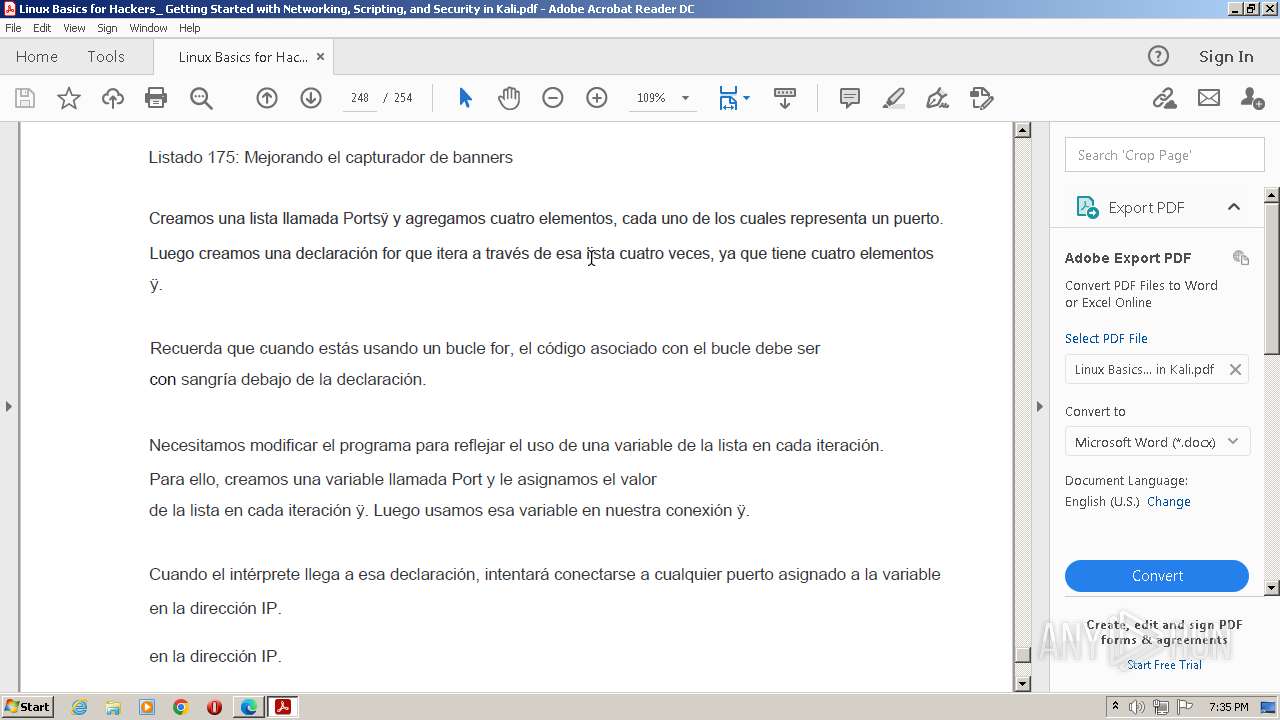Open Internet Explorer from taskbar
Image resolution: width=1280 pixels, height=720 pixels.
(x=79, y=707)
